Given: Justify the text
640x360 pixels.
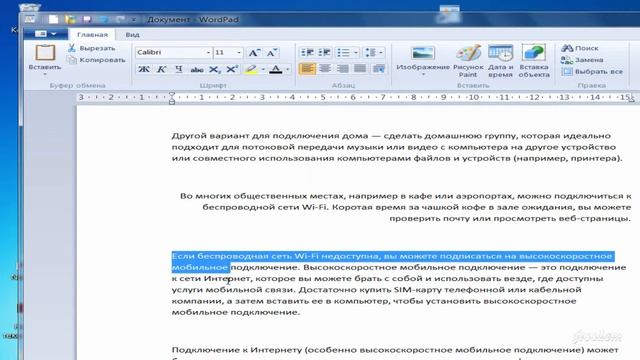Looking at the screenshot, I should click(x=360, y=69).
